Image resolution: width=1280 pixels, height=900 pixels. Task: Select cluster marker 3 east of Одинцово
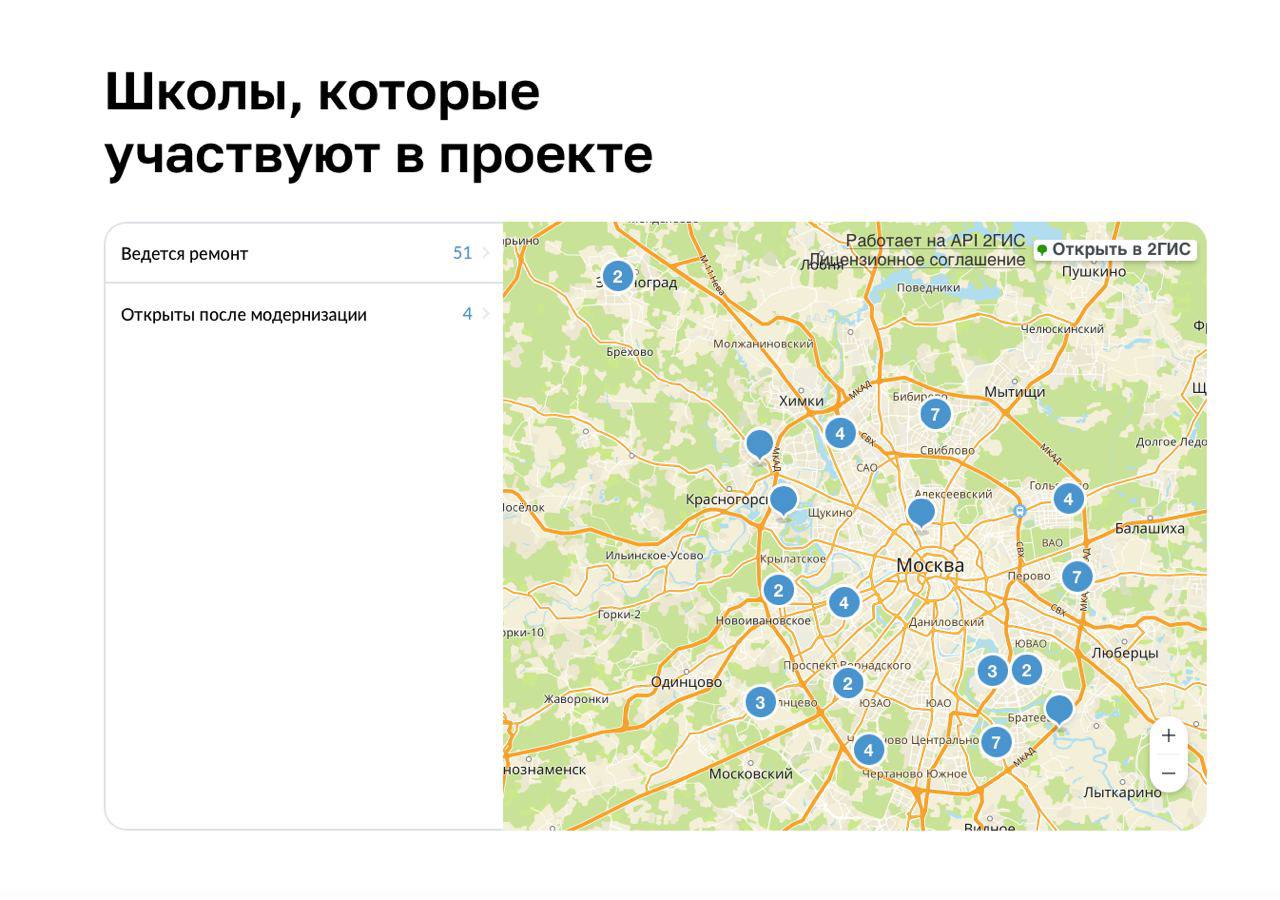point(760,702)
